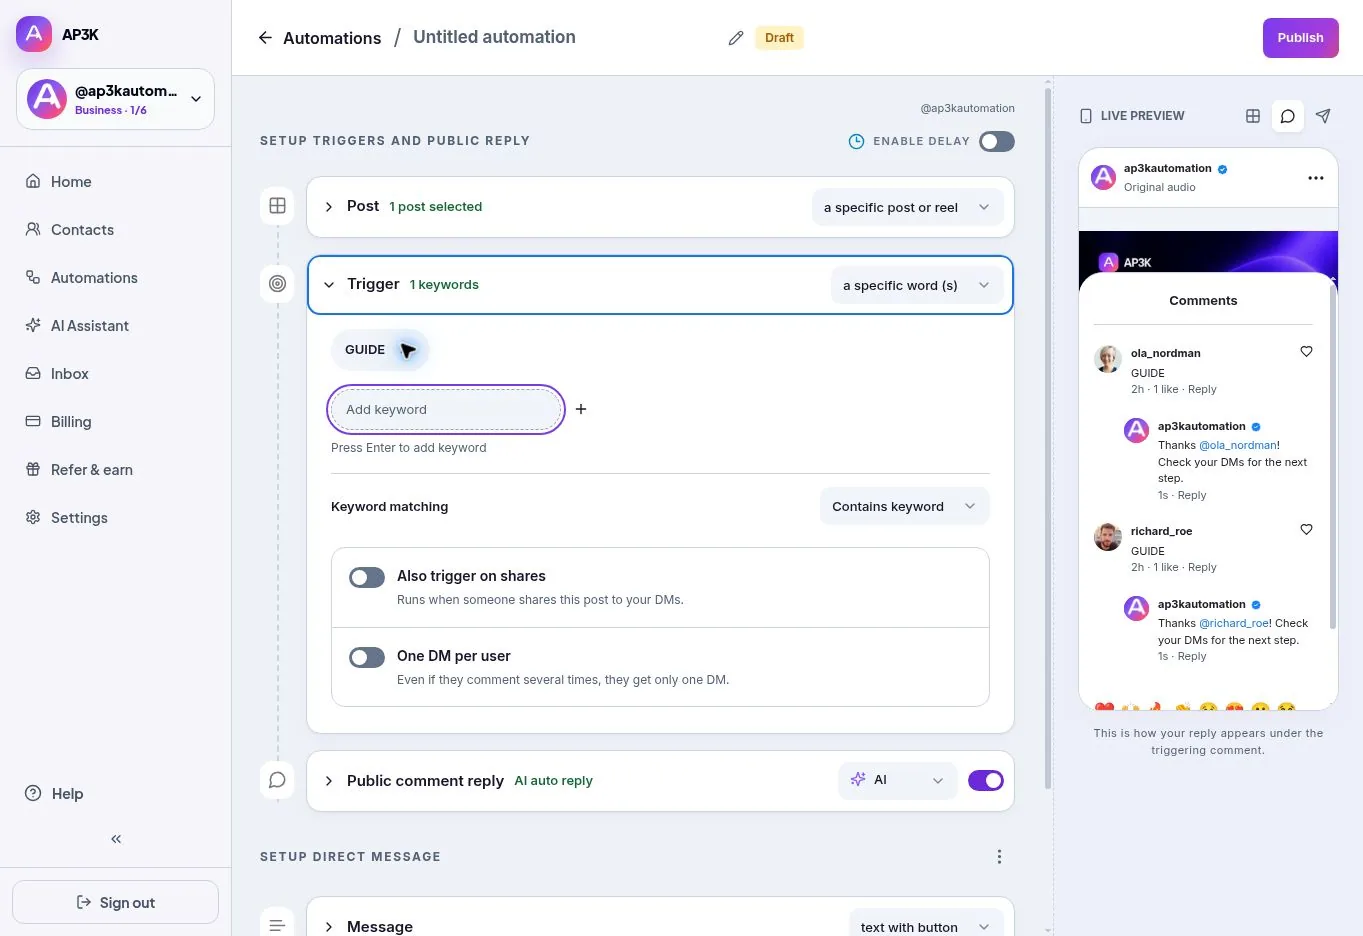
Task: Click the comment bubble step icon
Action: [278, 780]
